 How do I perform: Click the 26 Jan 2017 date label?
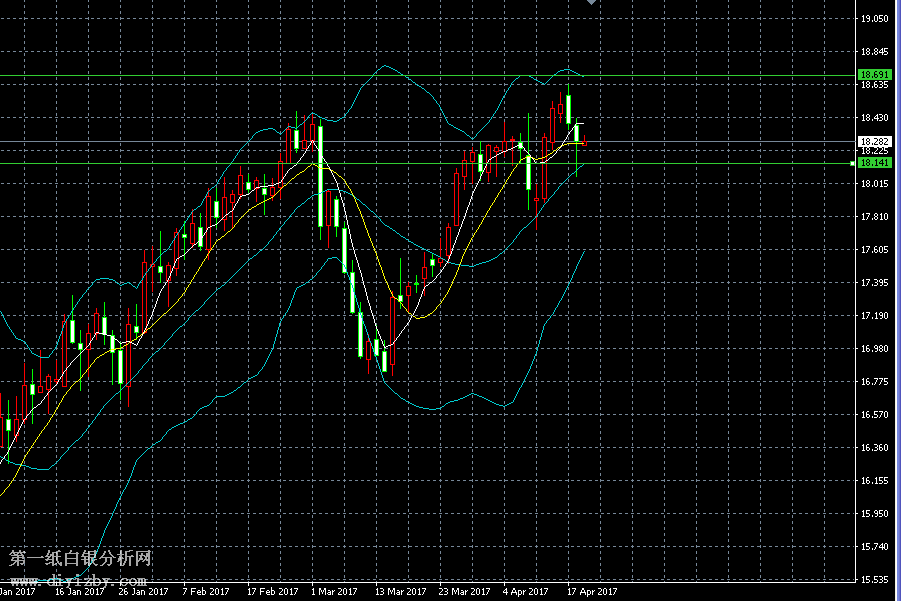click(142, 592)
